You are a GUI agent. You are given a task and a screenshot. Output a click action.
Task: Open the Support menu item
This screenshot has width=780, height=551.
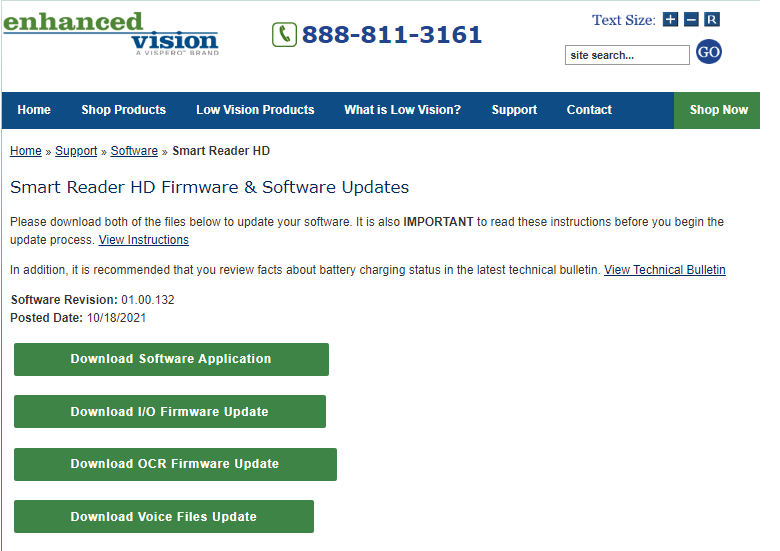click(x=514, y=110)
